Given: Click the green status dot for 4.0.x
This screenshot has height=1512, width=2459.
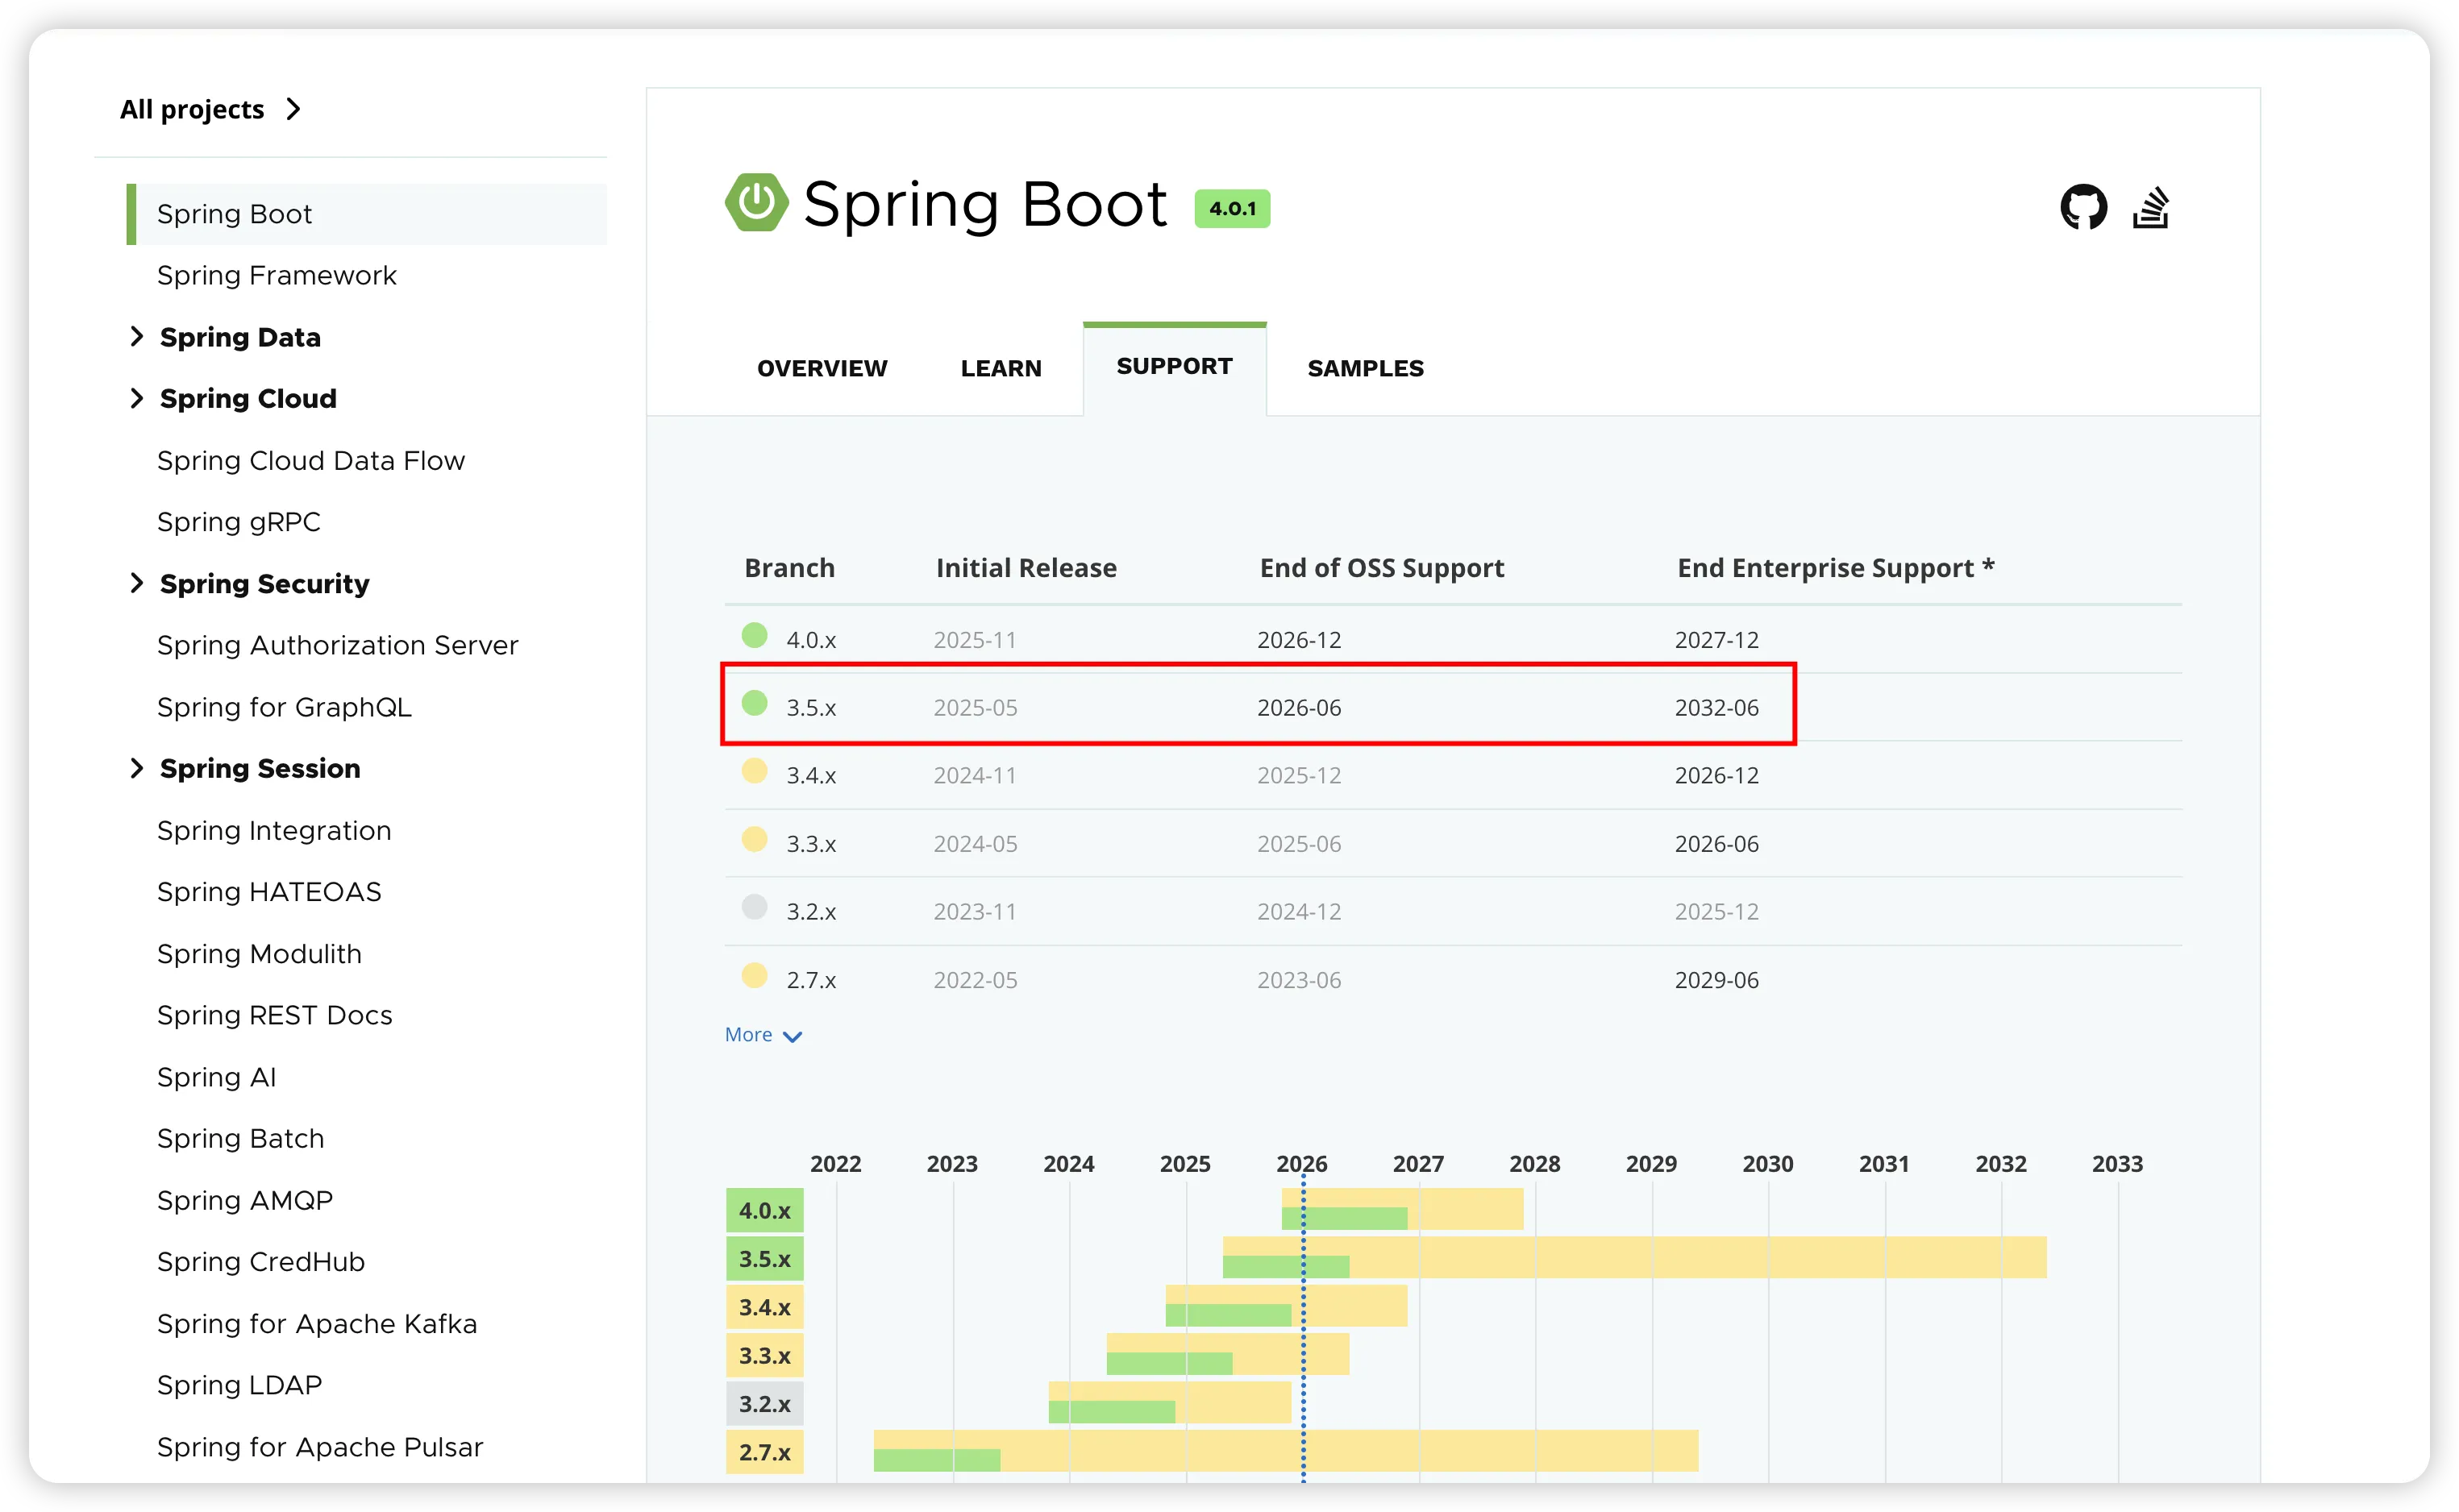Looking at the screenshot, I should click(x=754, y=636).
